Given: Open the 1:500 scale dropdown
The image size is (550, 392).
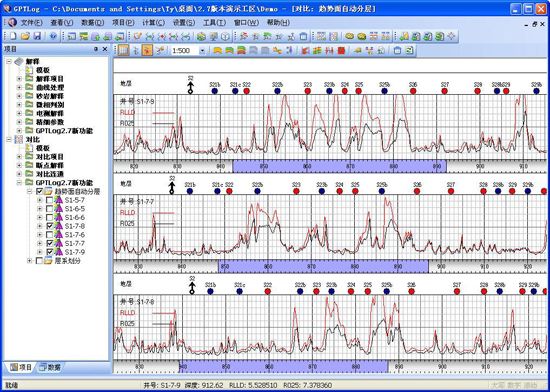Looking at the screenshot, I should pyautogui.click(x=202, y=51).
